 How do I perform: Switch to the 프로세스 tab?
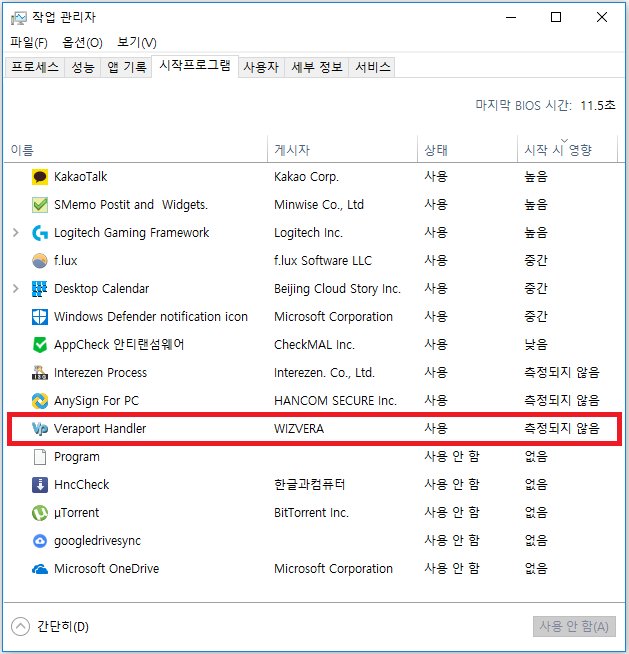click(35, 67)
